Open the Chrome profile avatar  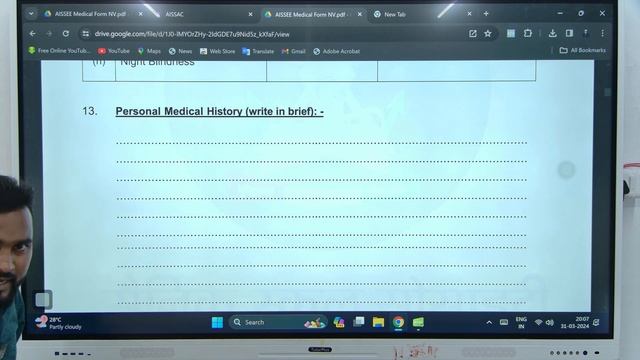click(586, 33)
